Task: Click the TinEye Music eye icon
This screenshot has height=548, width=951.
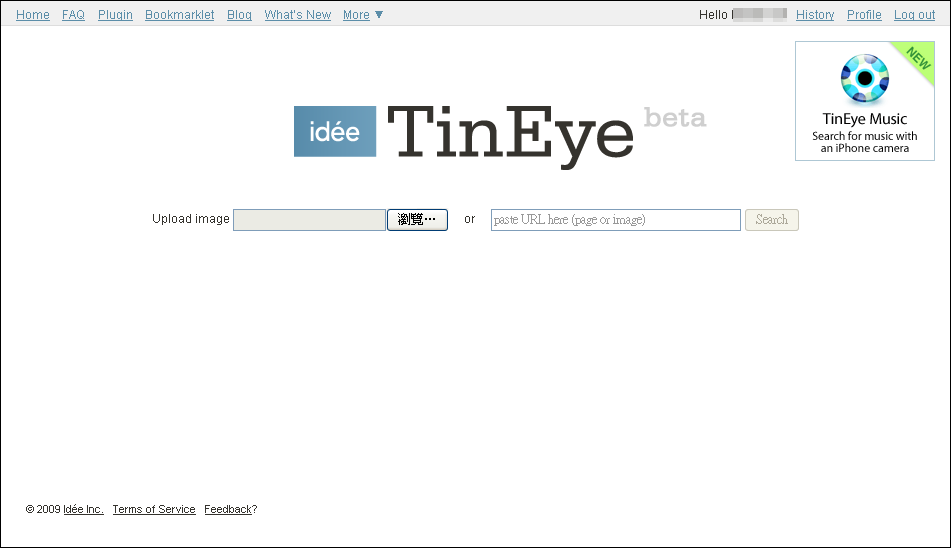Action: [x=864, y=79]
